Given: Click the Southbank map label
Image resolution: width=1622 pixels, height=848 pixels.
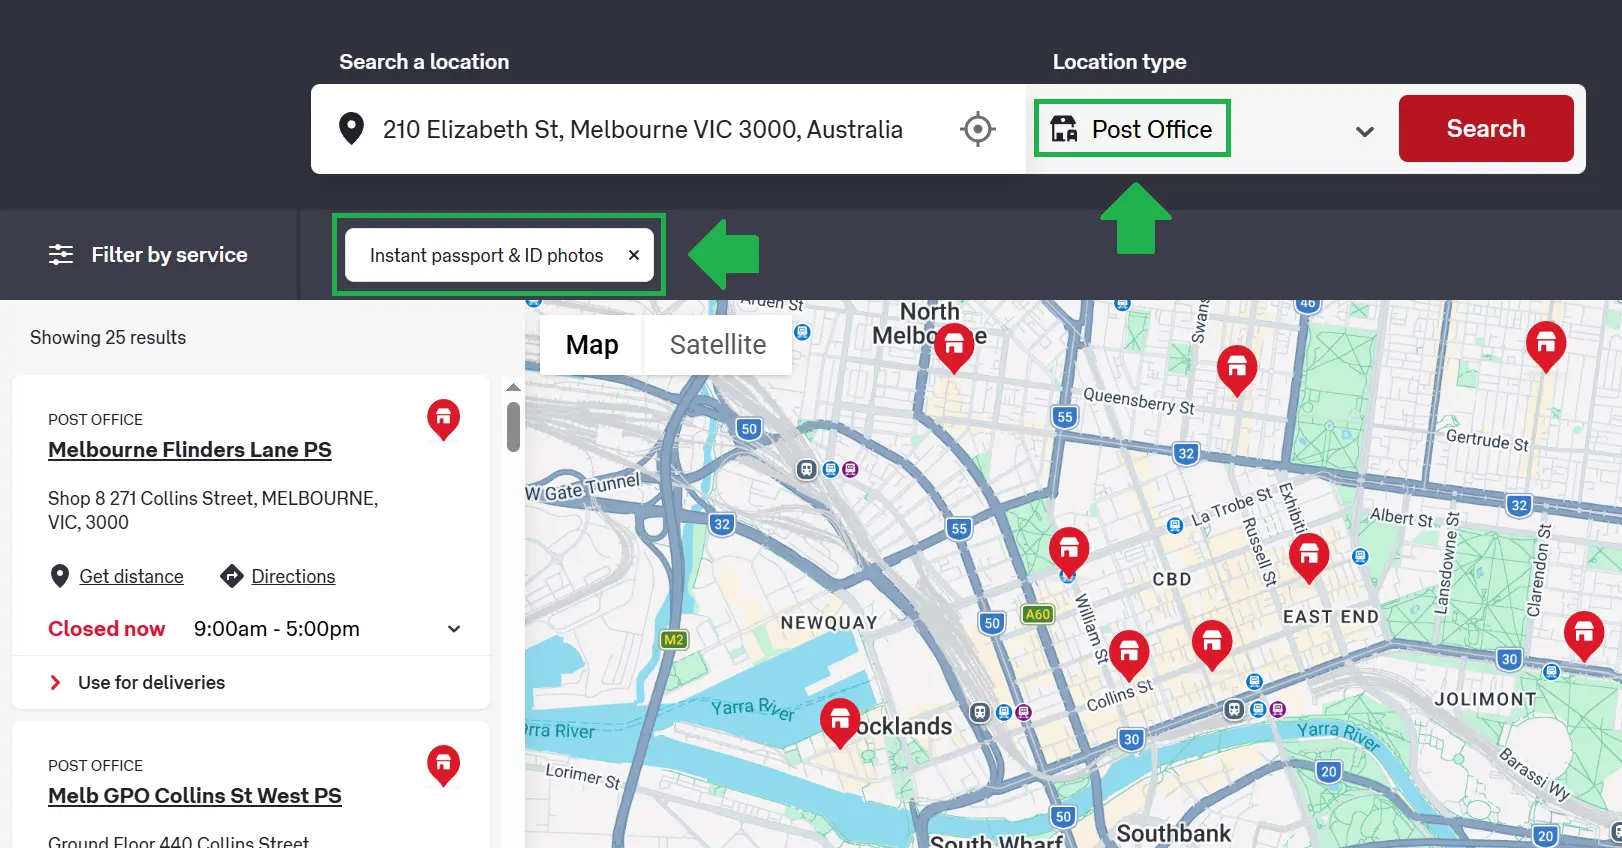Looking at the screenshot, I should [x=1174, y=833].
